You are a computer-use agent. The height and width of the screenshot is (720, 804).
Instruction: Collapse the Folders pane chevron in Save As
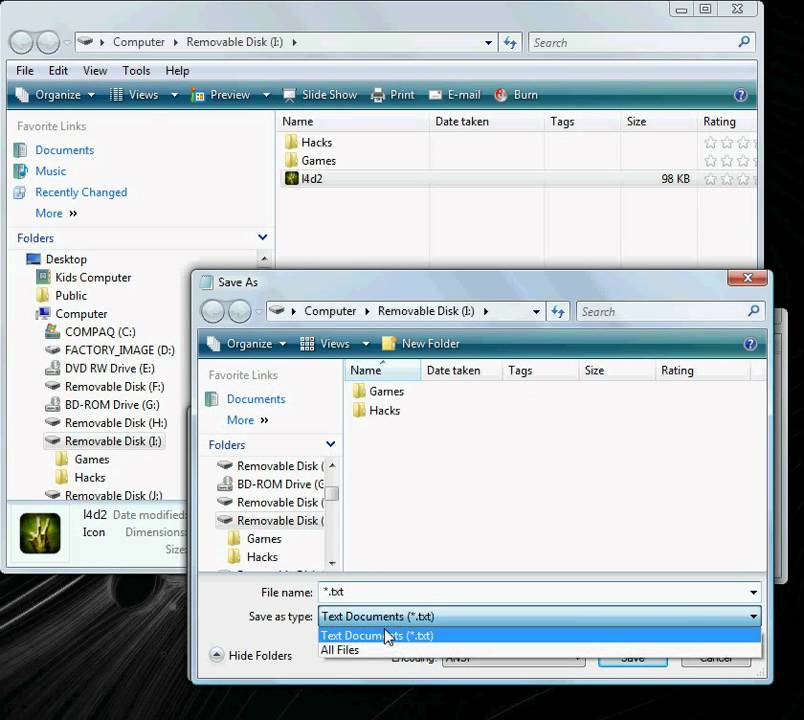point(330,444)
